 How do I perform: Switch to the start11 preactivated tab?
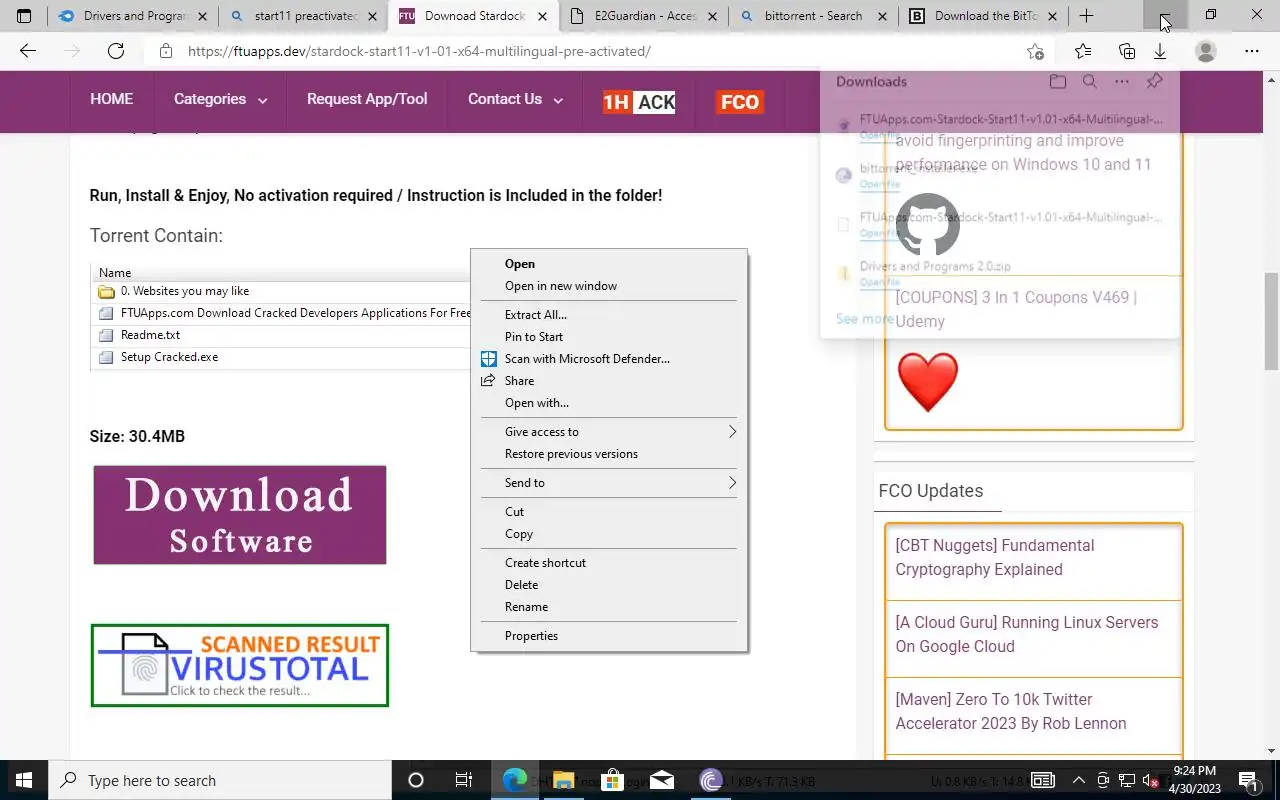pyautogui.click(x=302, y=16)
